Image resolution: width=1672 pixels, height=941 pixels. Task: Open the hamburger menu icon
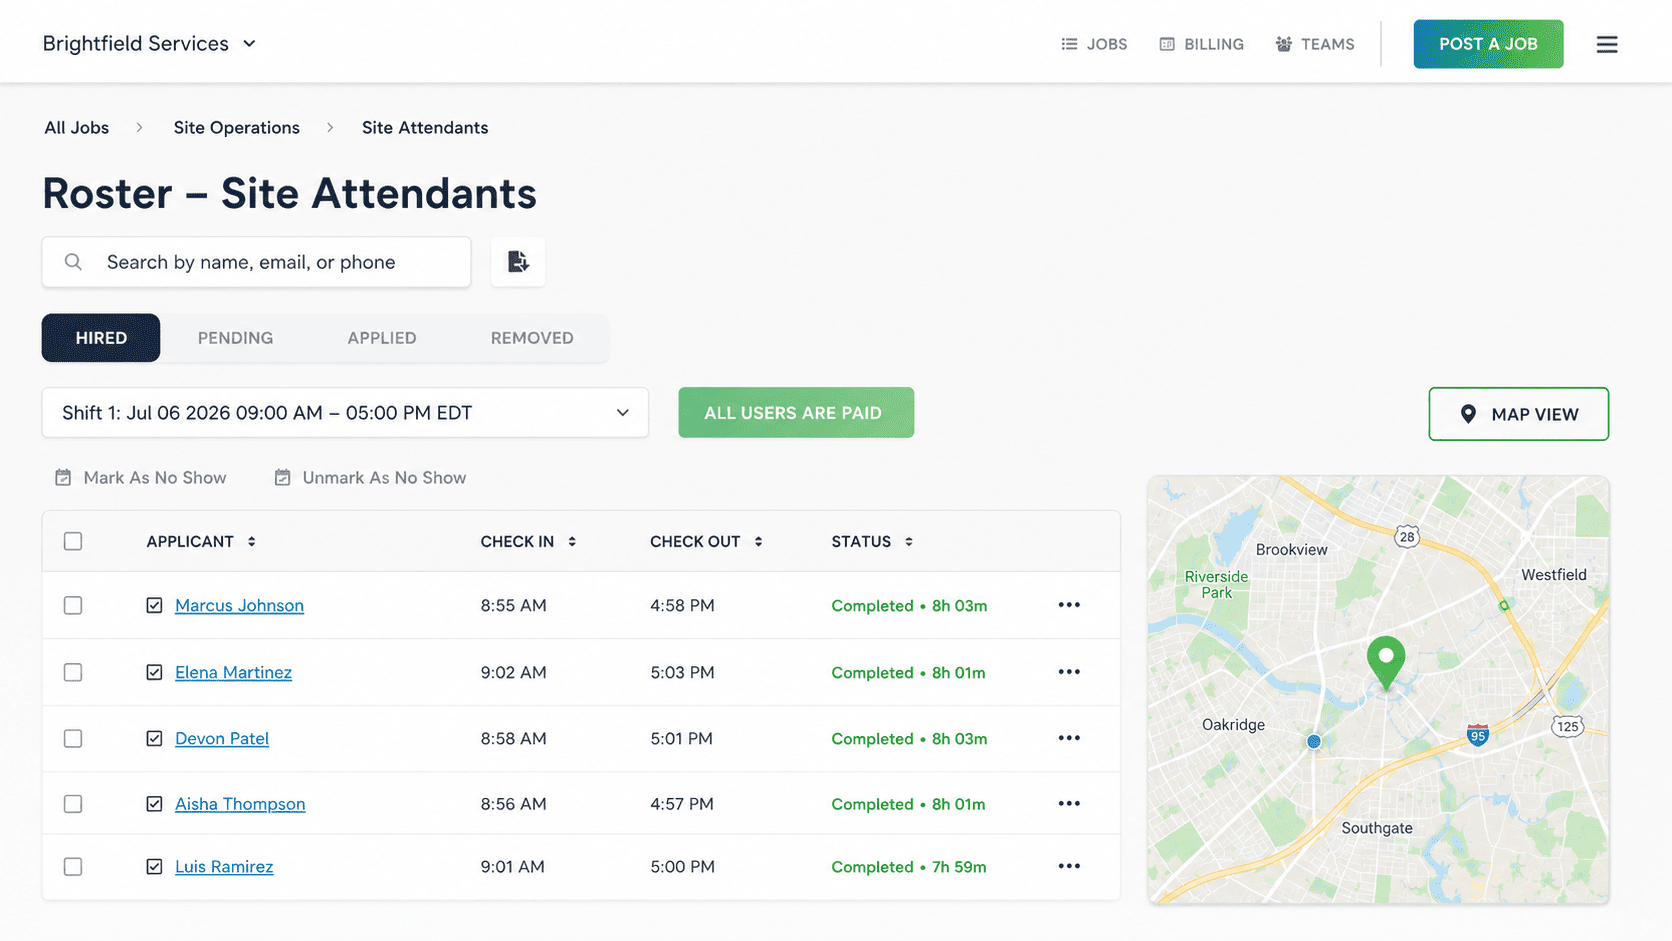tap(1606, 44)
